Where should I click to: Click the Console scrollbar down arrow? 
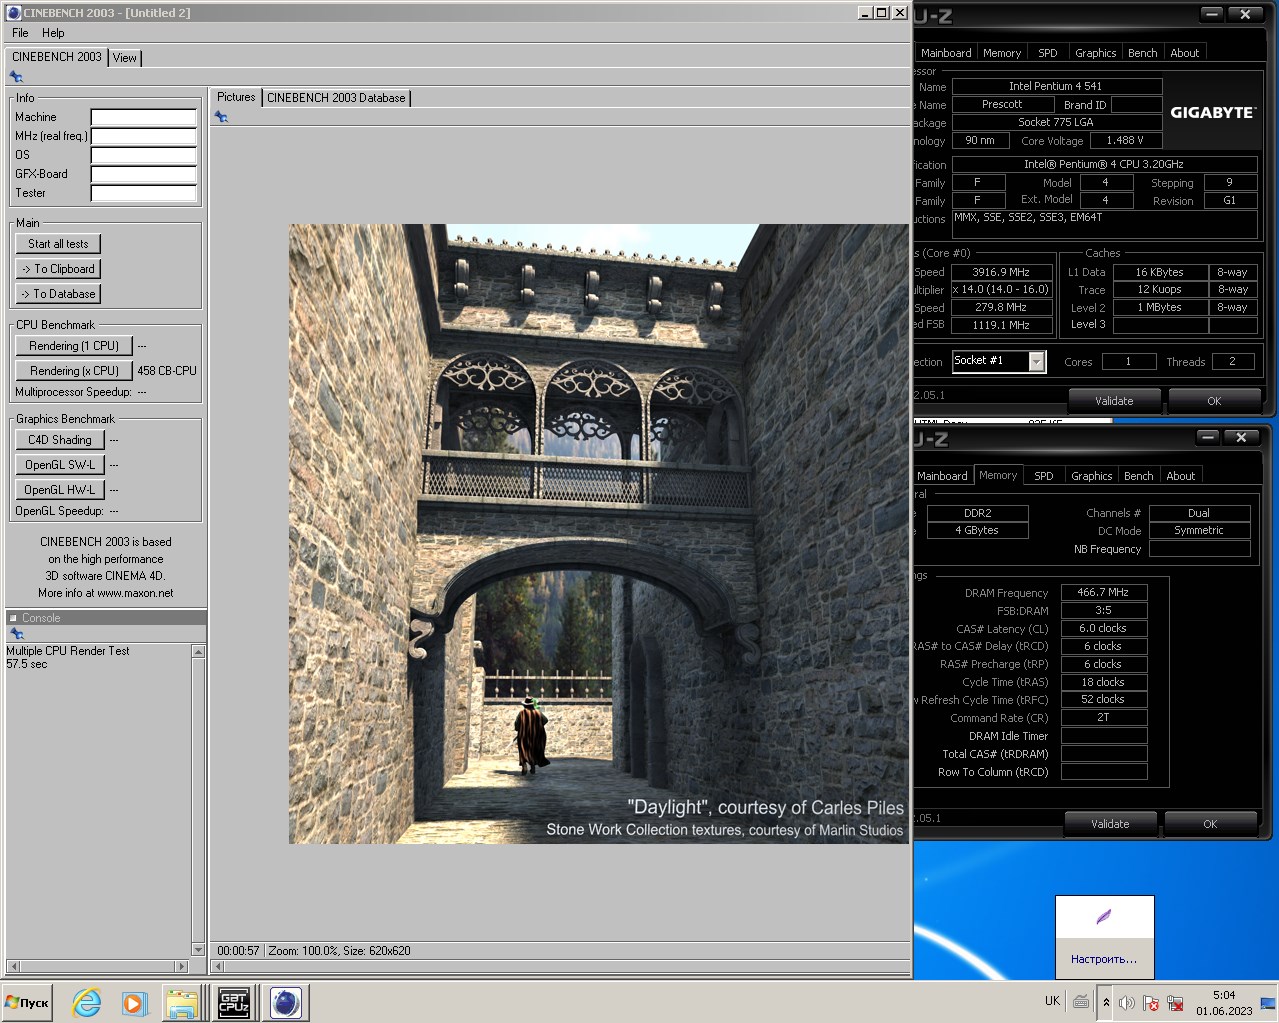198,950
